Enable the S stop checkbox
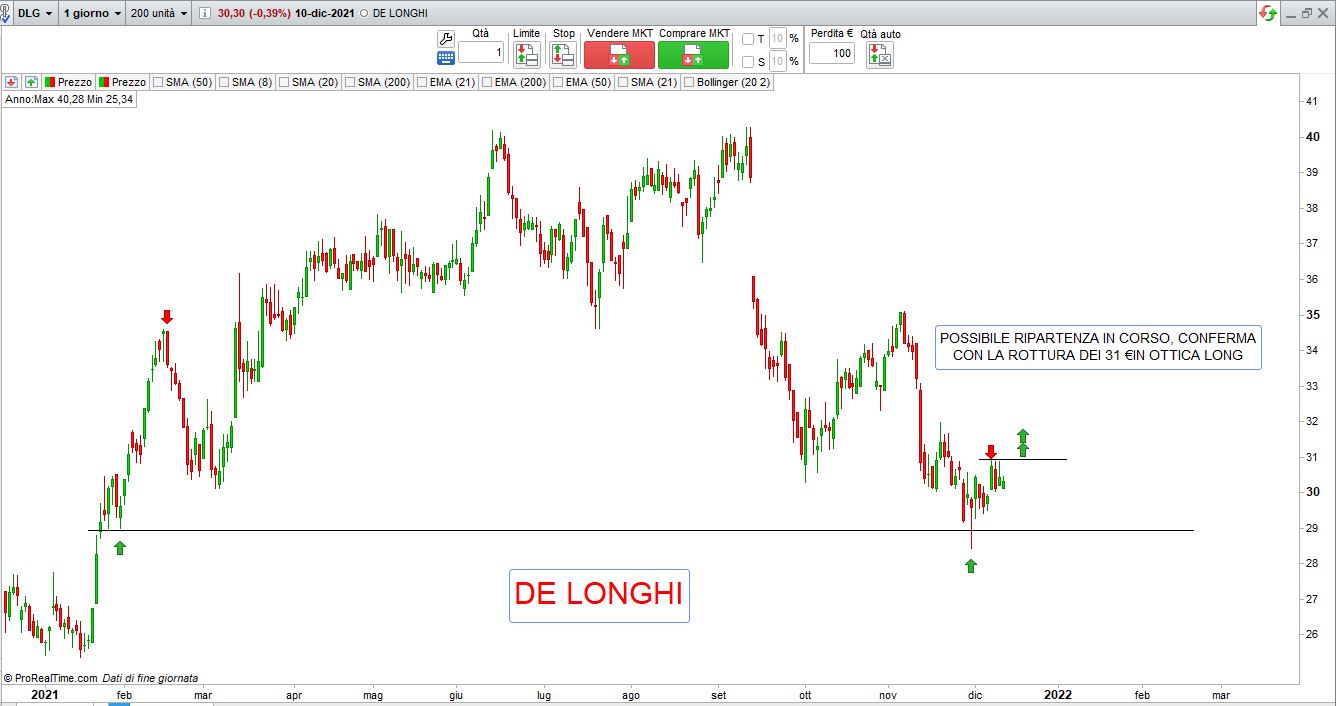The image size is (1336, 706). click(x=748, y=62)
